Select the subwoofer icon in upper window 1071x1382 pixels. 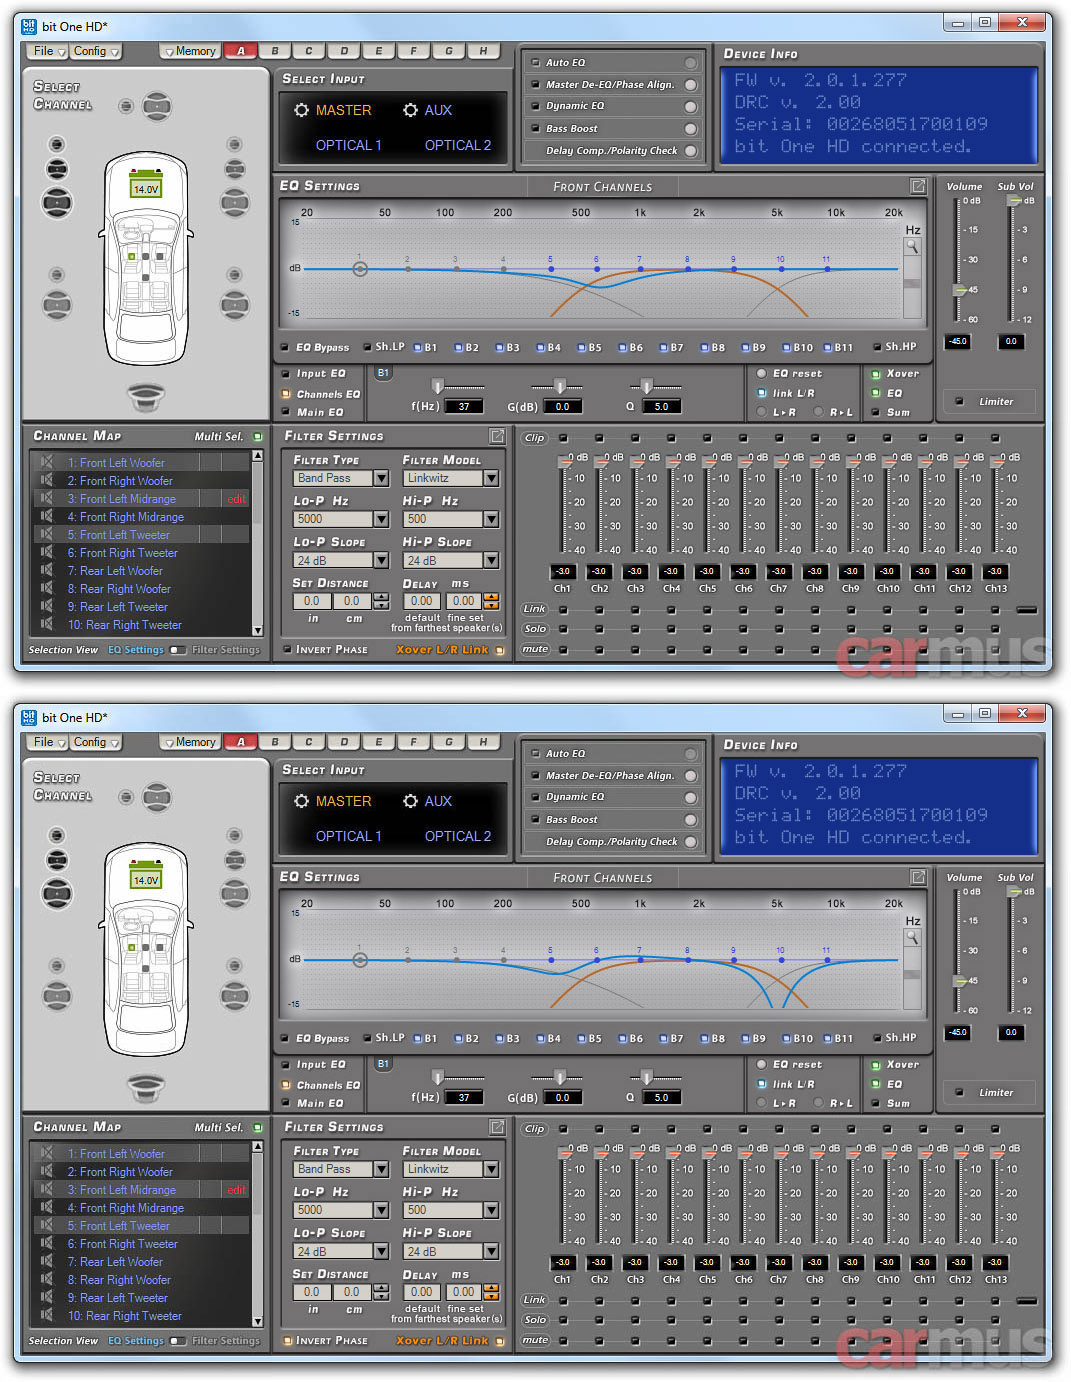(x=146, y=397)
